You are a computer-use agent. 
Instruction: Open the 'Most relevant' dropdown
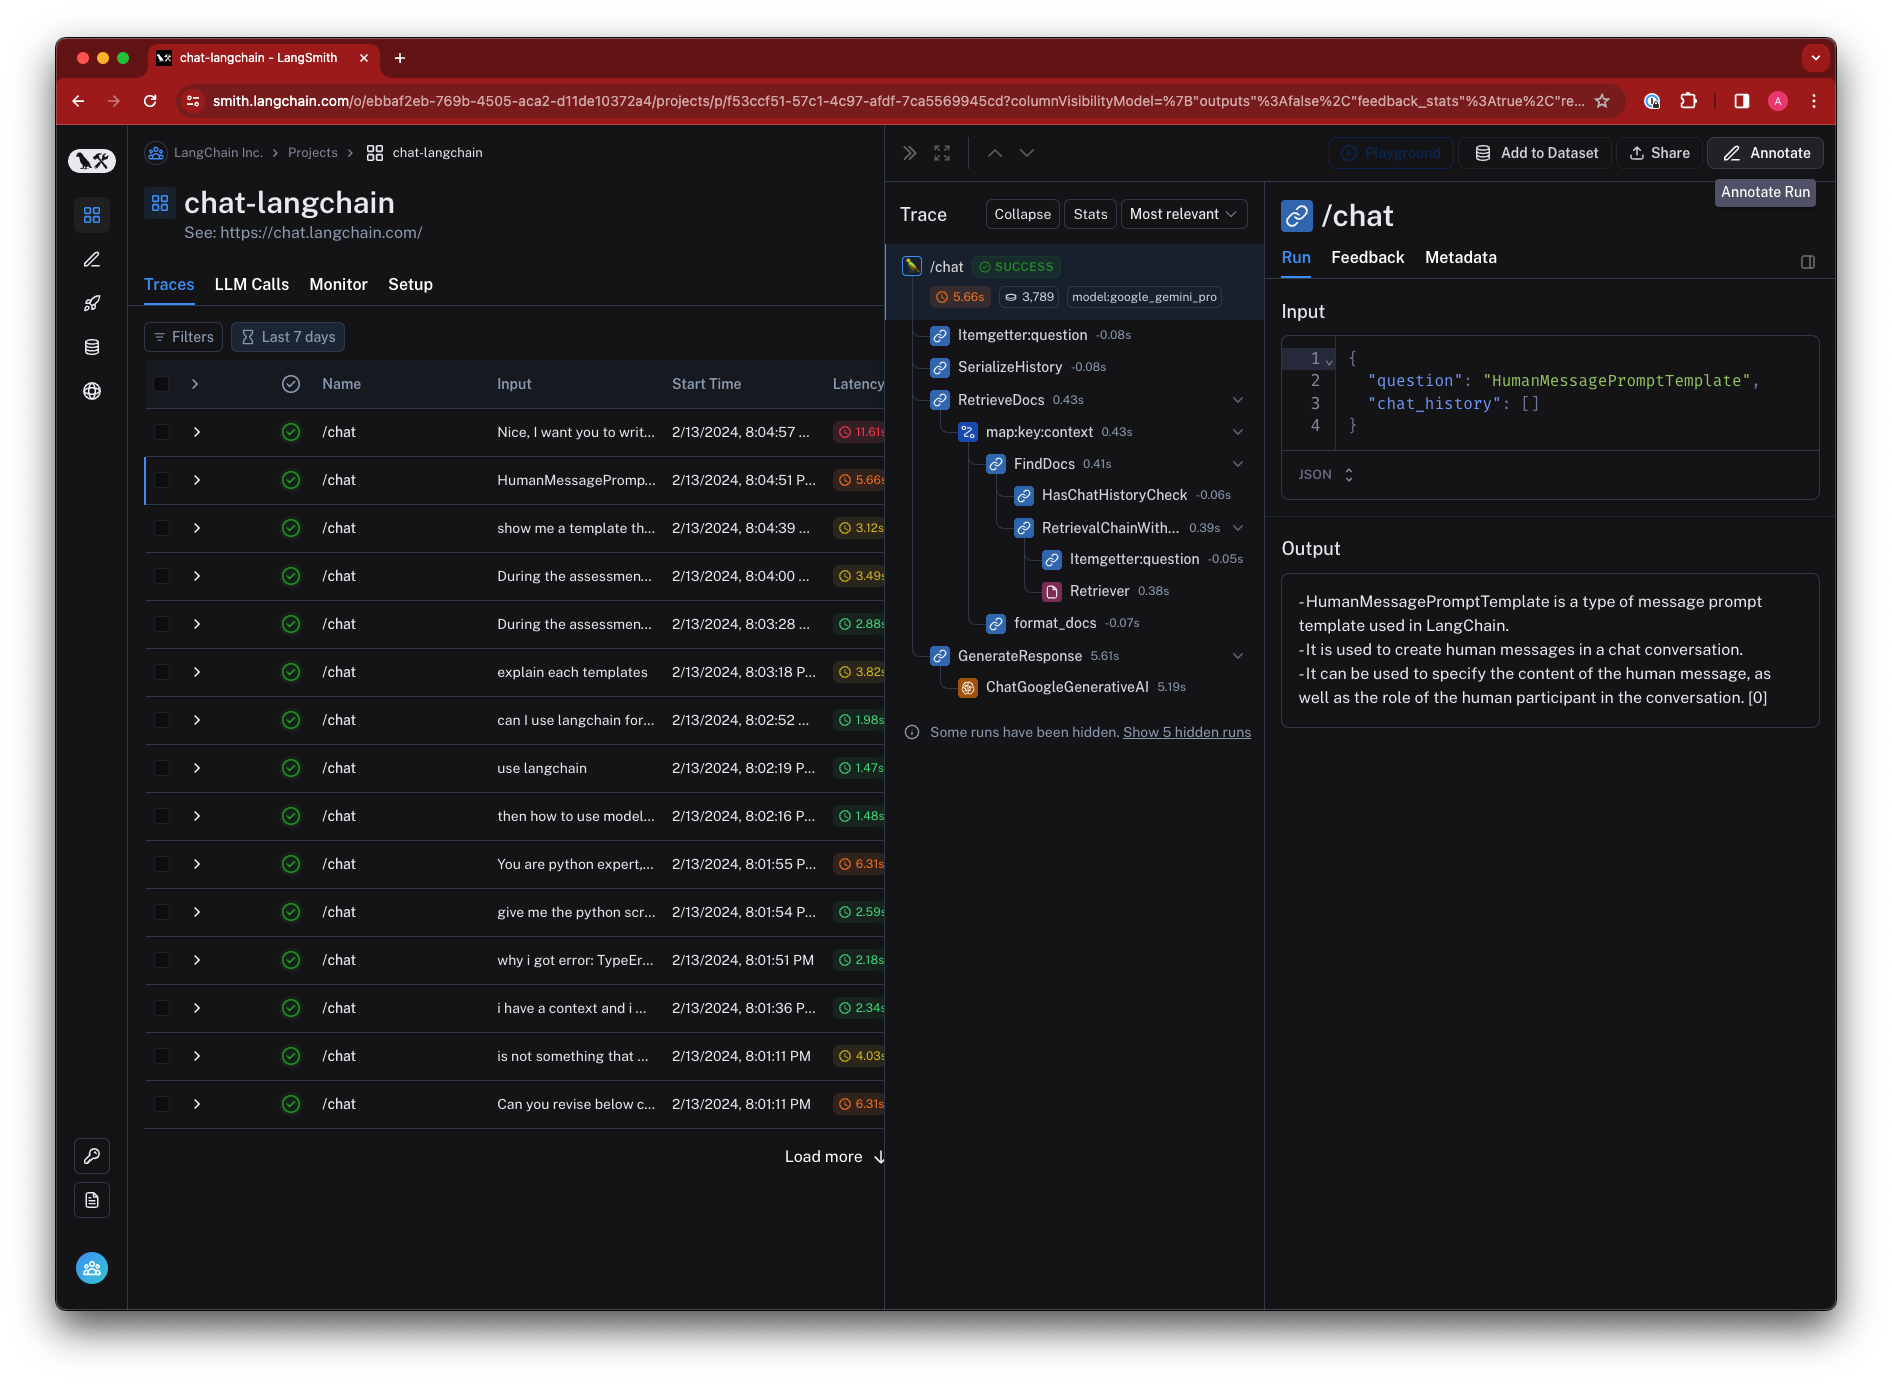[x=1184, y=214]
